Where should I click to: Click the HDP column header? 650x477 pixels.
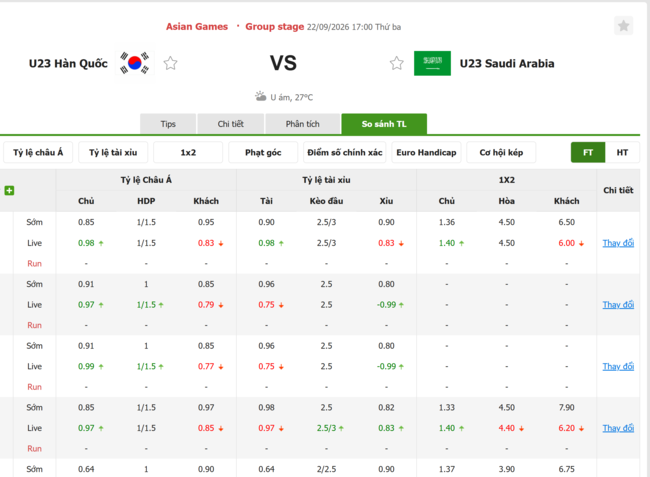click(x=146, y=201)
